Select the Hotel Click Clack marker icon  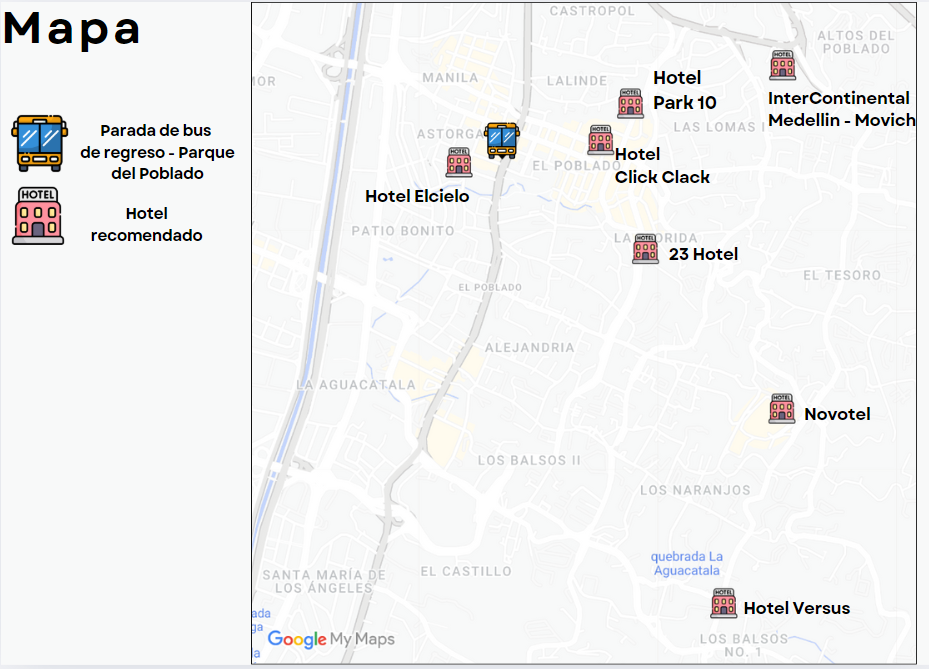601,140
